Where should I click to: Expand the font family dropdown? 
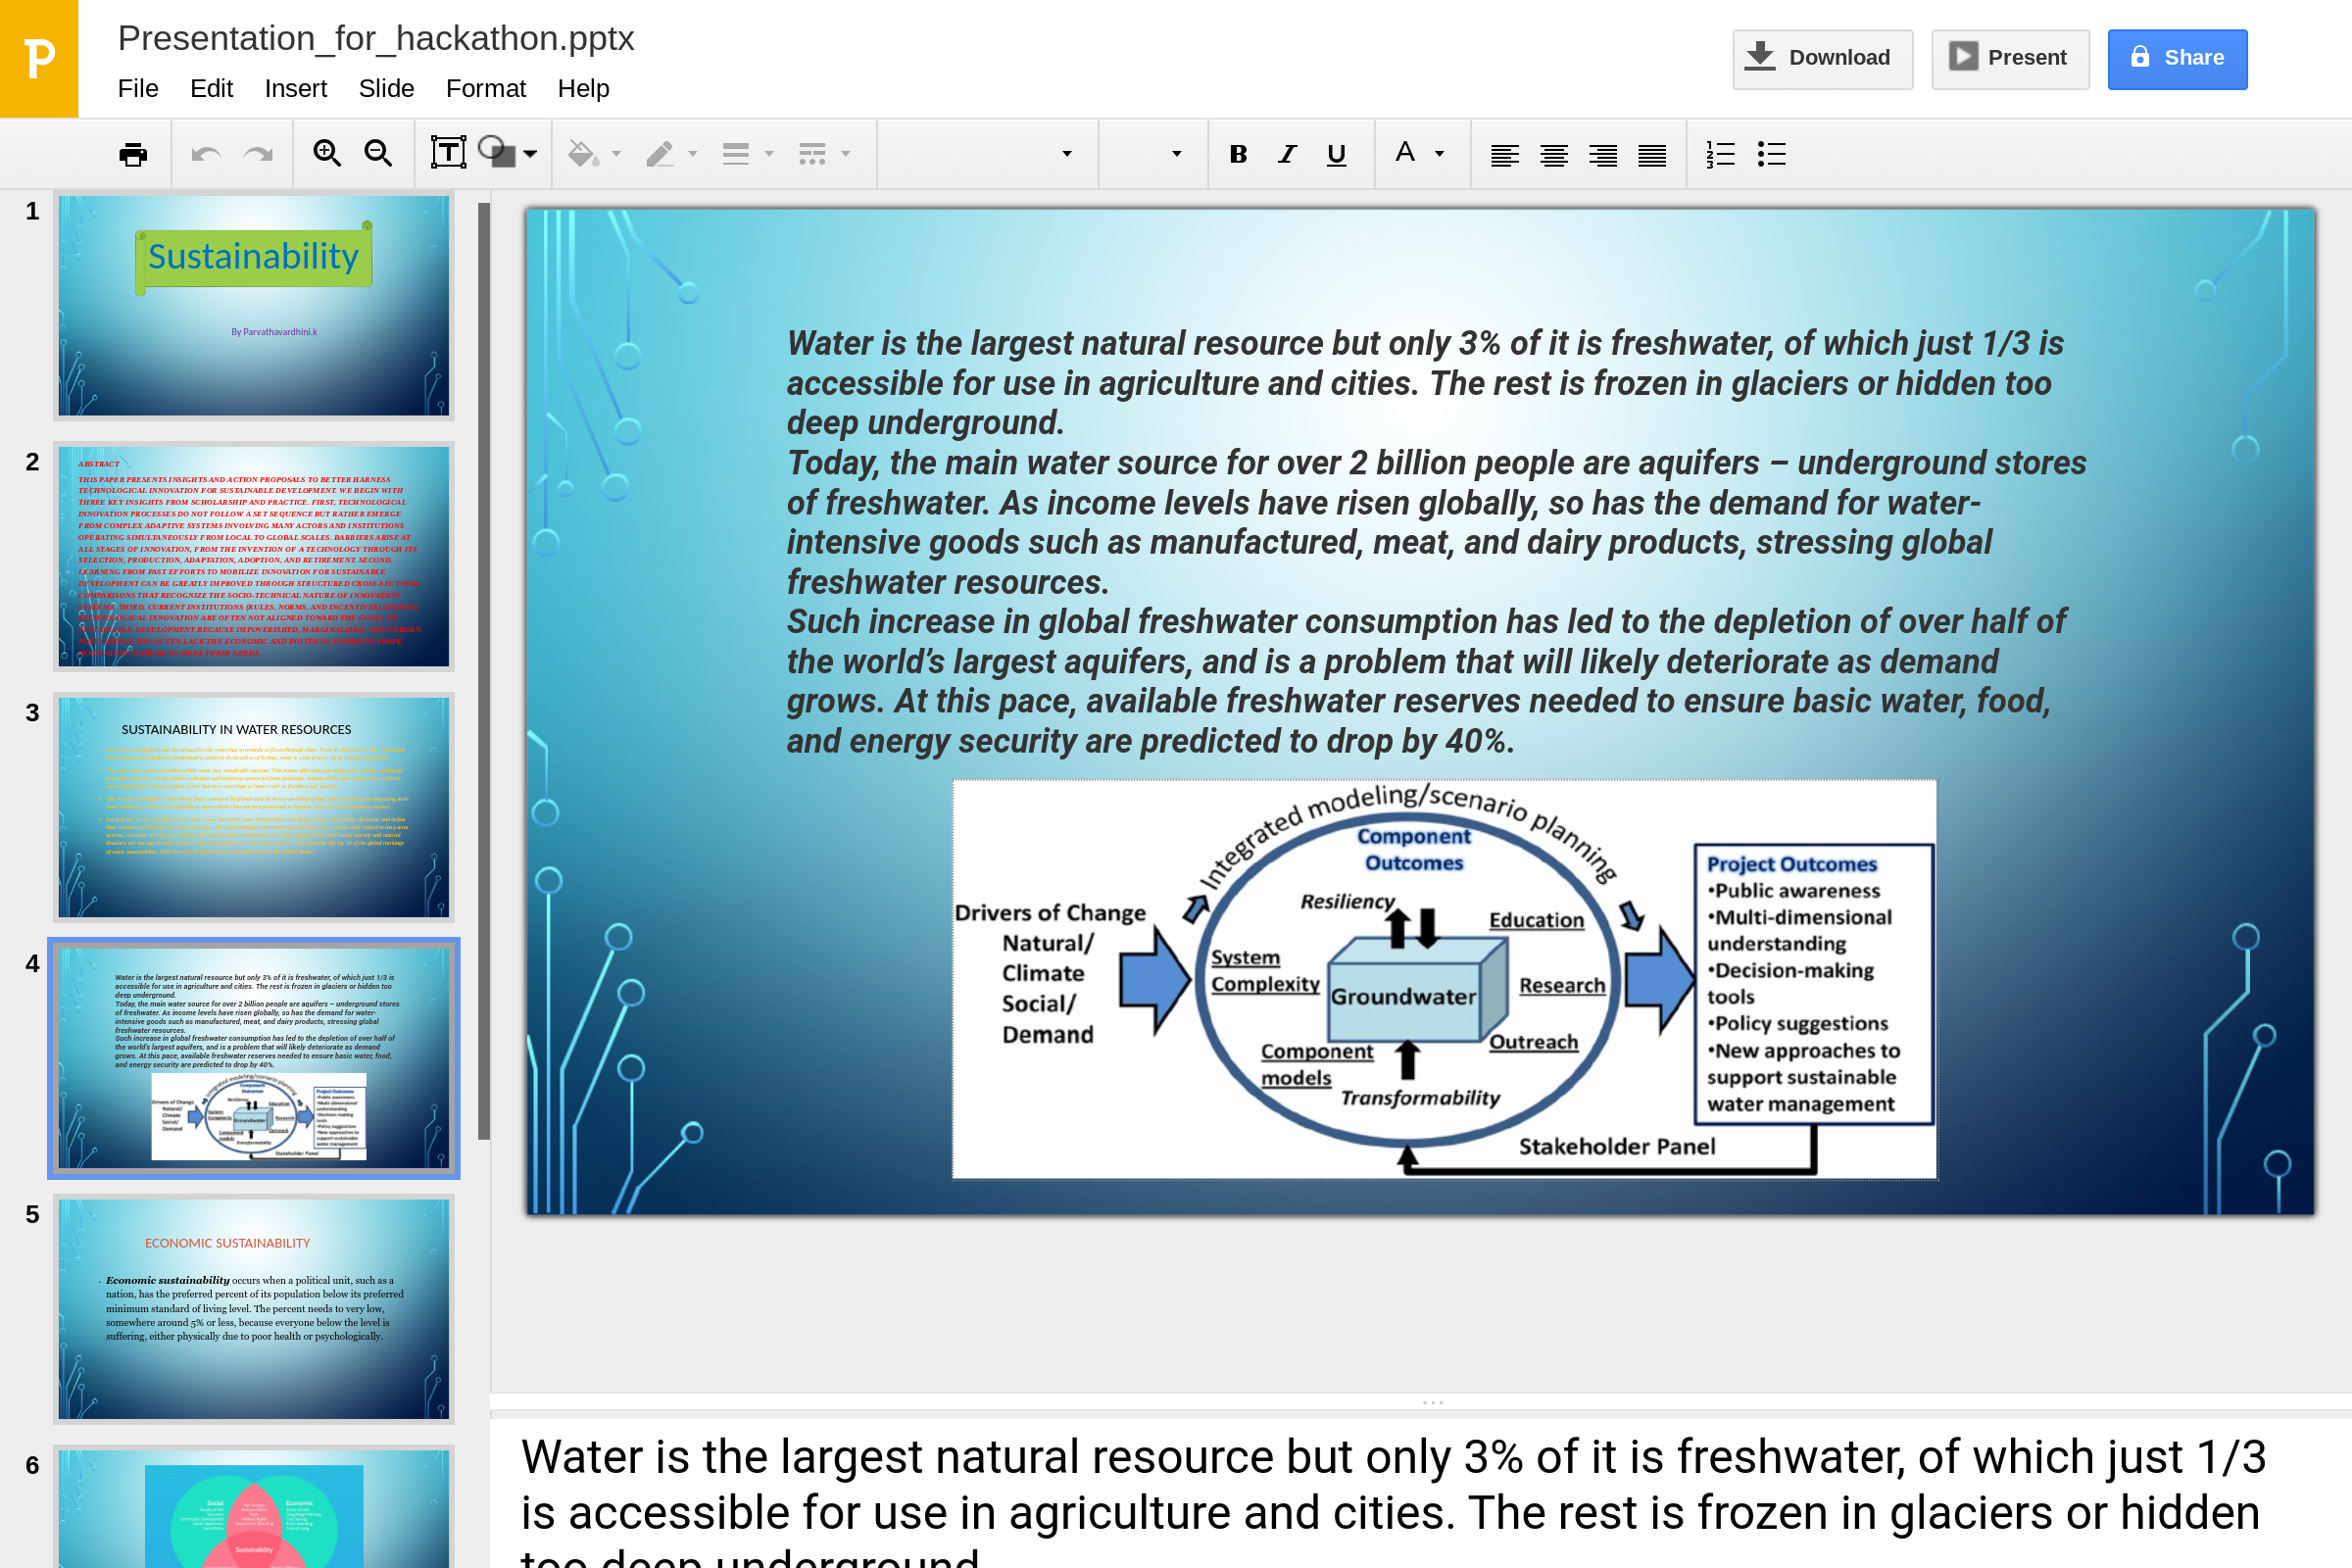click(x=1066, y=154)
